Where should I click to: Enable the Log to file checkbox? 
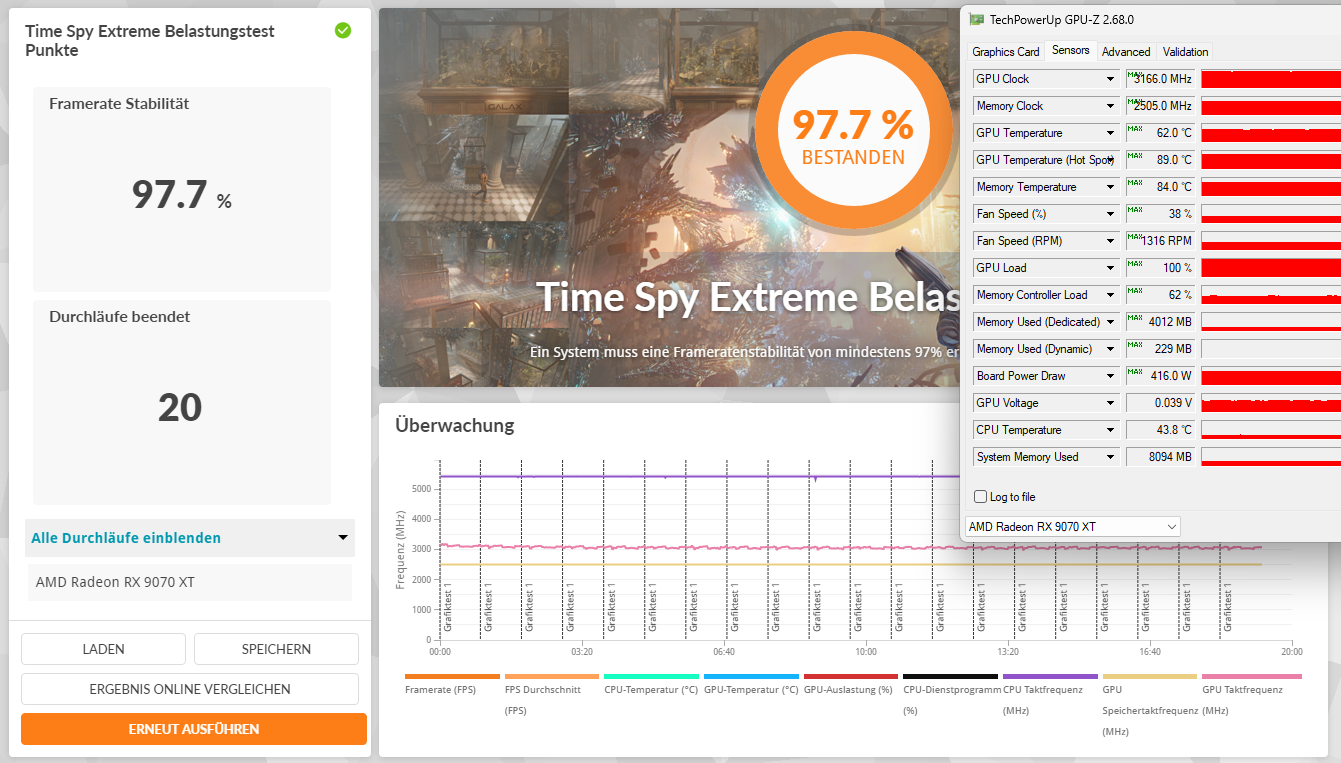[x=980, y=497]
